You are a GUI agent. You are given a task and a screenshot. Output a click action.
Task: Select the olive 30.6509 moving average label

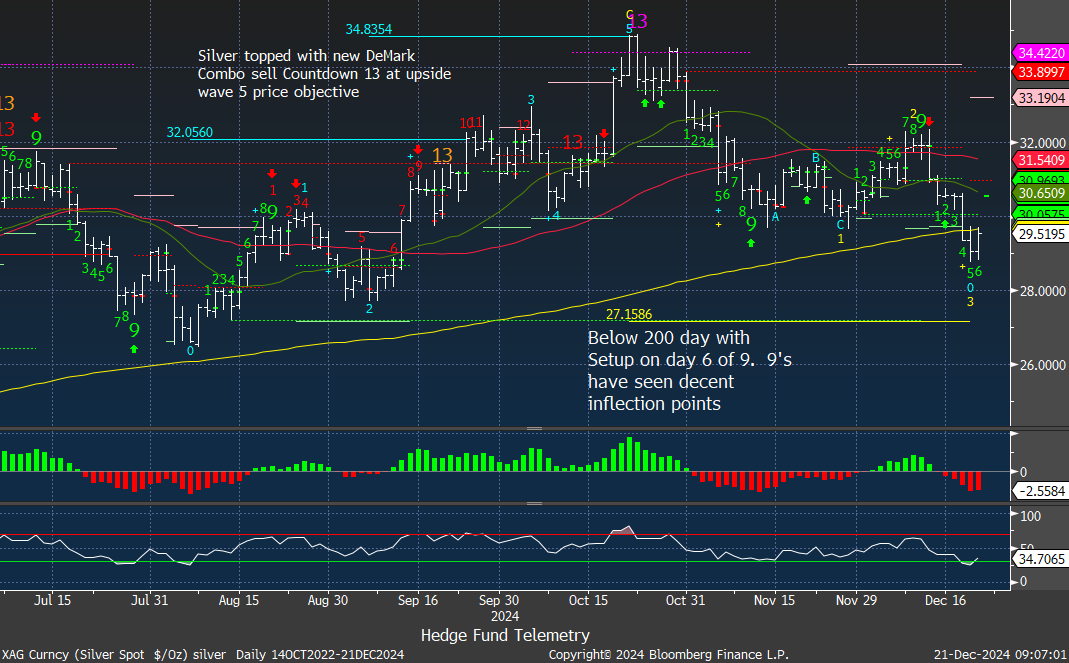click(1040, 194)
